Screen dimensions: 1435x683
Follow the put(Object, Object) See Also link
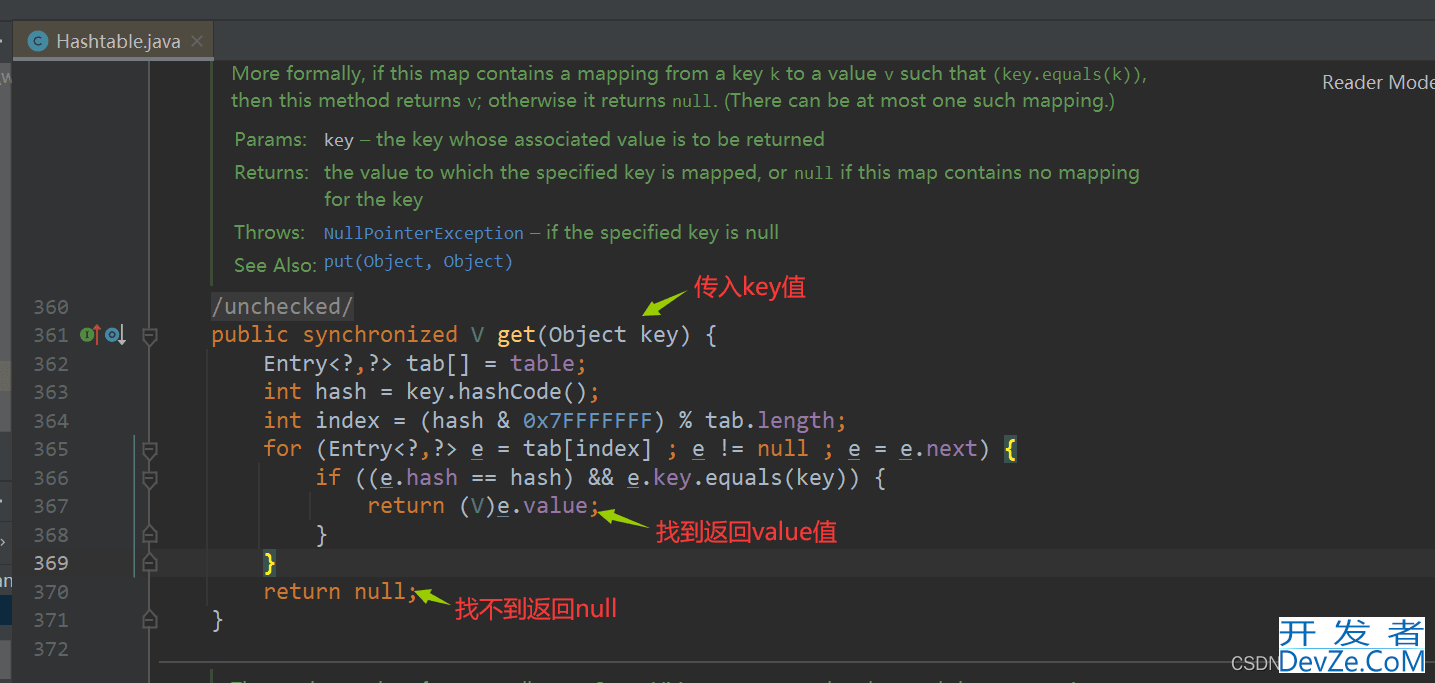pyautogui.click(x=418, y=262)
